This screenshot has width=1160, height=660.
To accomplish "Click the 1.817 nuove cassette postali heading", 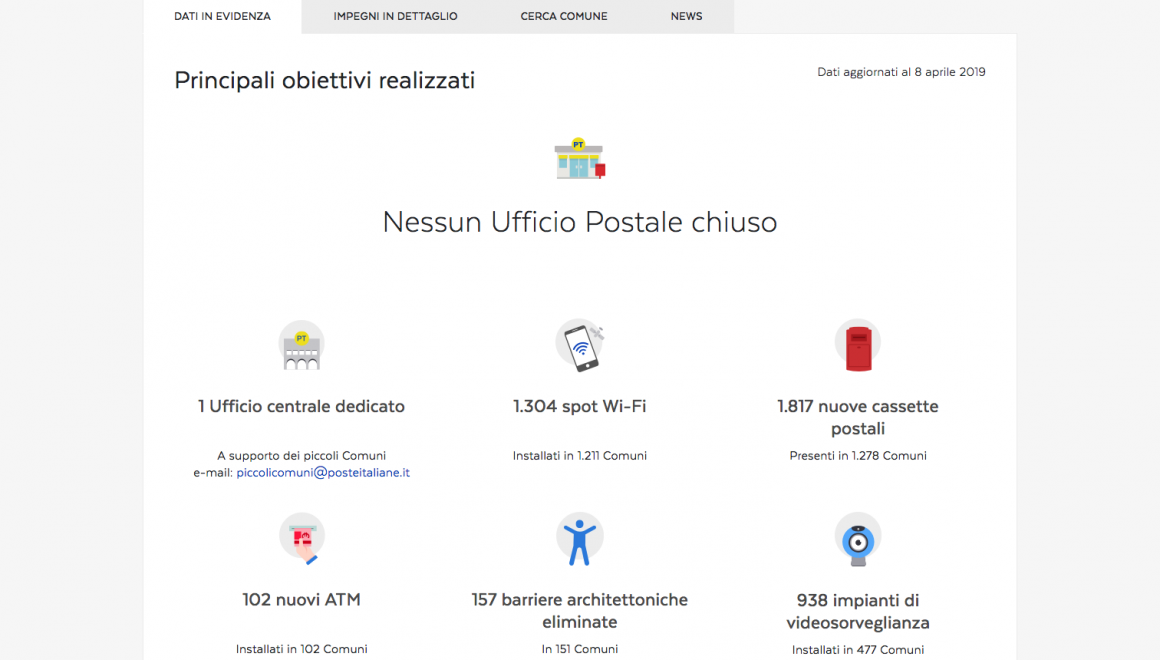I will 858,417.
